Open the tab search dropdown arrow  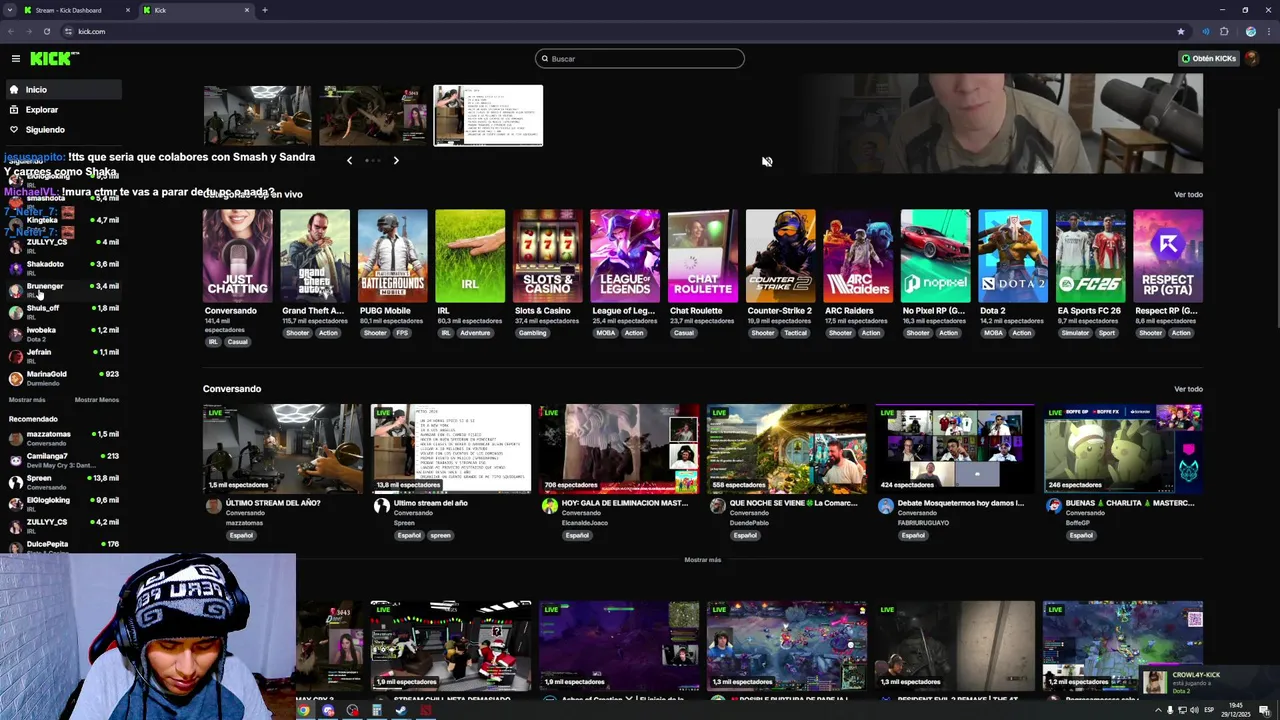point(9,10)
